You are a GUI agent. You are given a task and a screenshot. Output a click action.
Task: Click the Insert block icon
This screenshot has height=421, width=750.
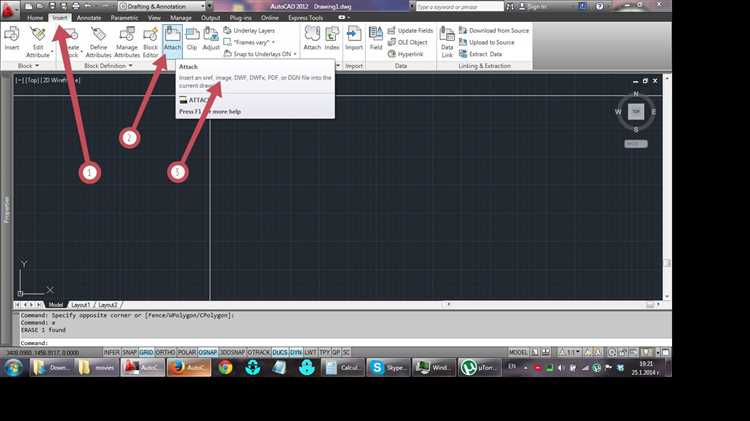(x=11, y=38)
